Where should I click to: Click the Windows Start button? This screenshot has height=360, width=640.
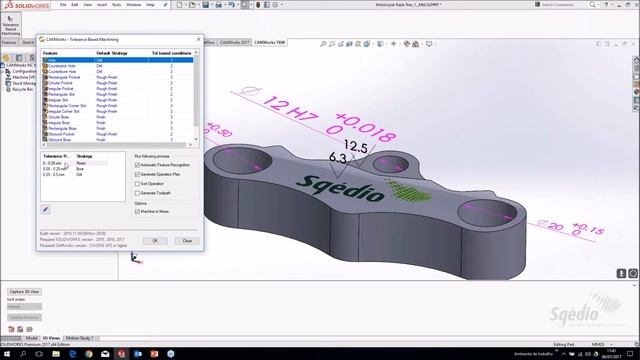[7, 354]
